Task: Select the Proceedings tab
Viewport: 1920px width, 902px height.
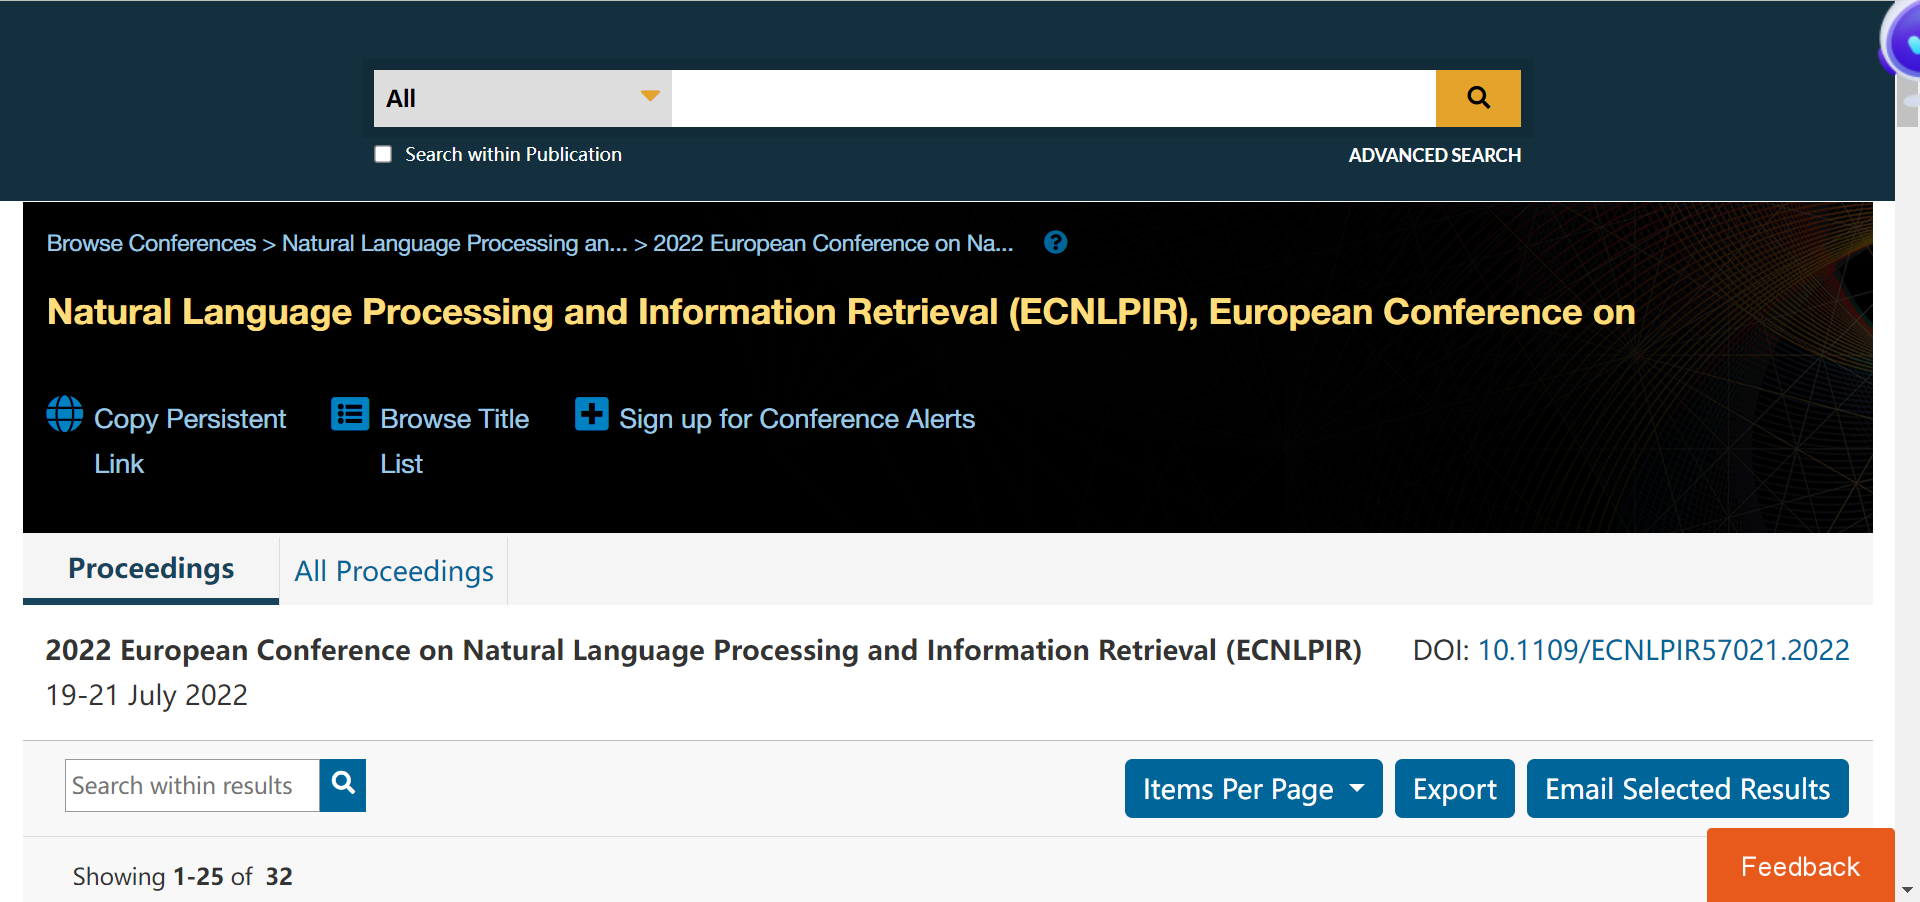Action: pyautogui.click(x=151, y=569)
